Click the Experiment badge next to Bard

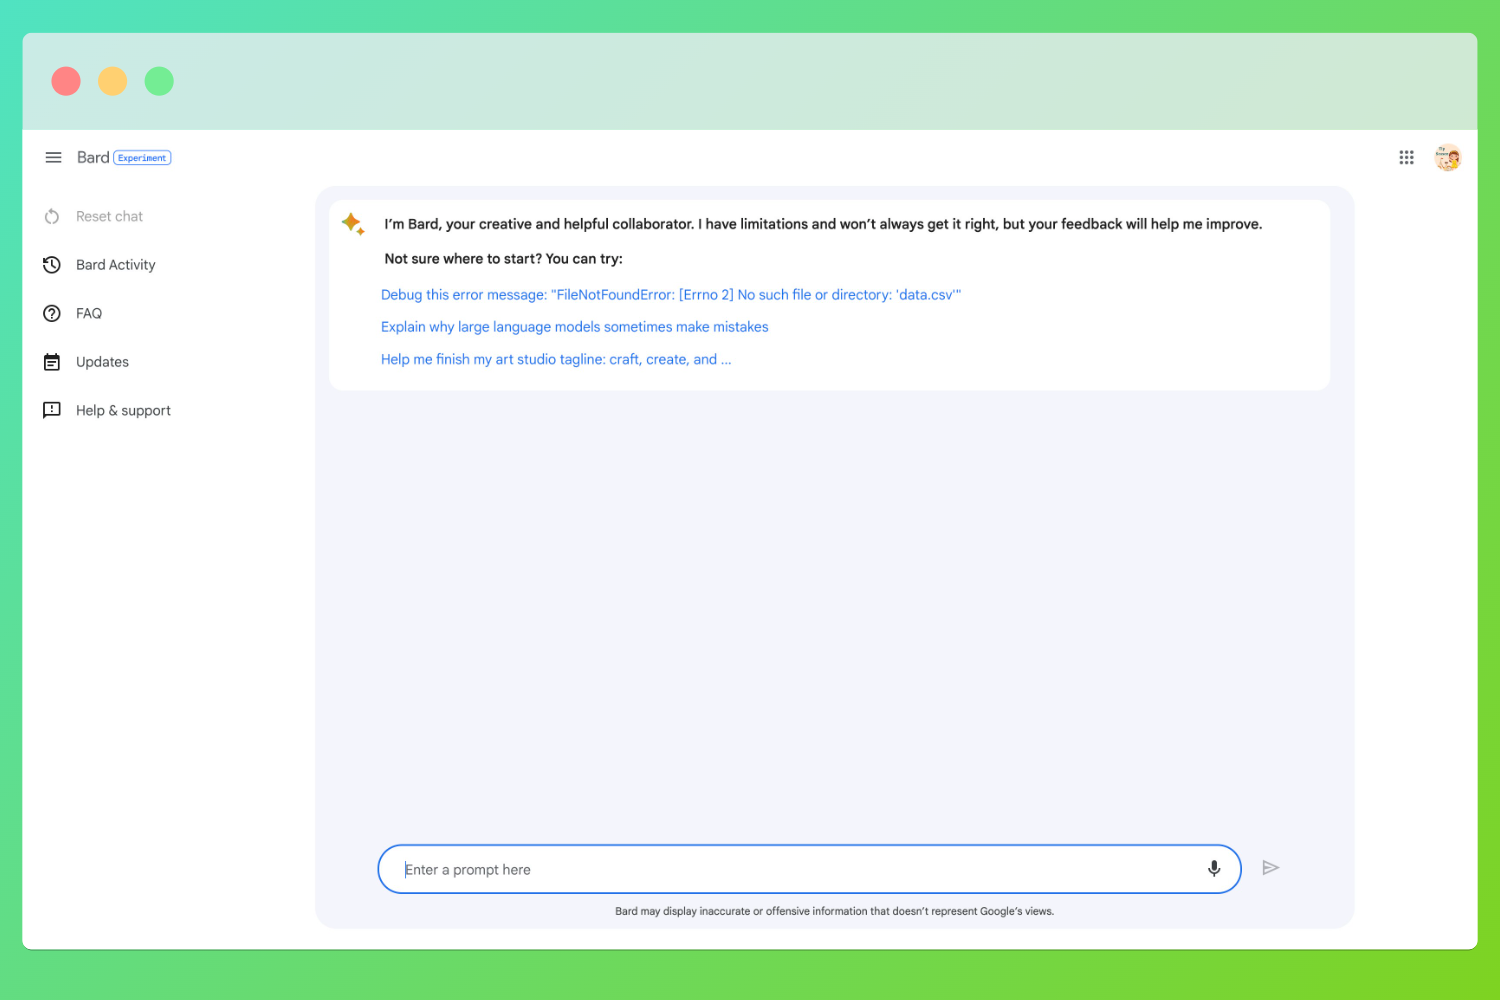click(x=142, y=158)
